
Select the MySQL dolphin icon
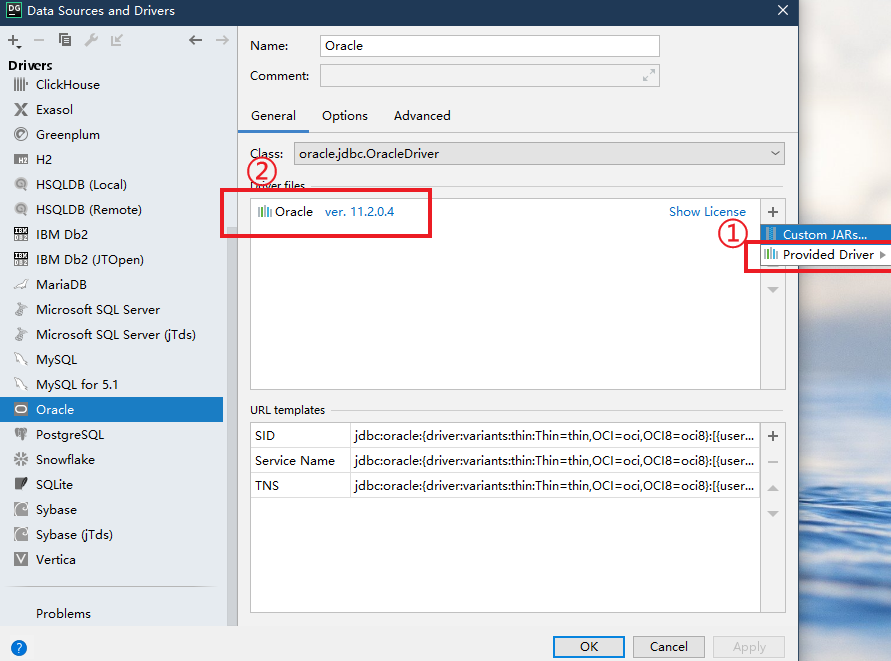(x=20, y=360)
